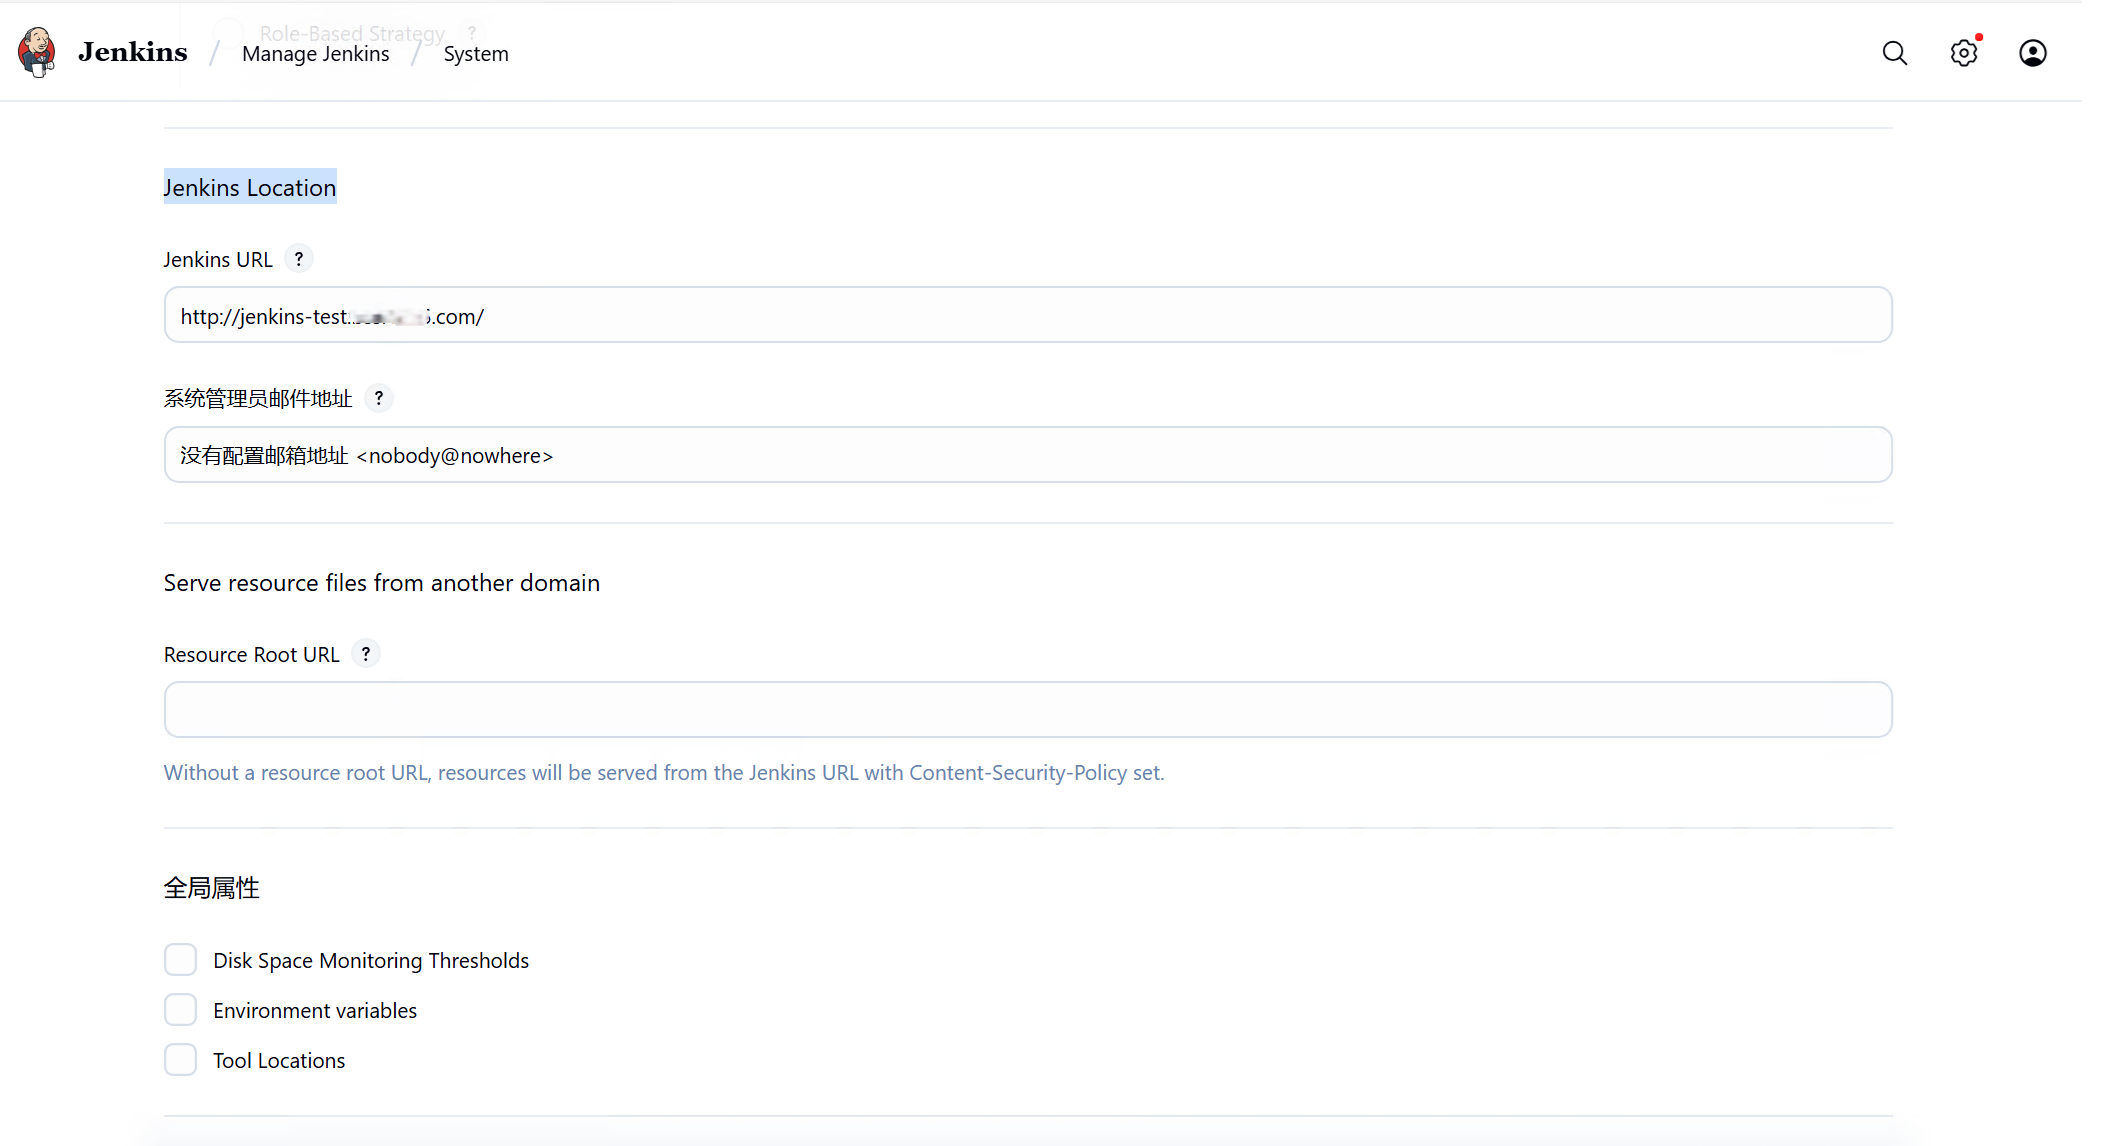
Task: Enable Disk Space Monitoring Thresholds checkbox
Action: [x=180, y=960]
